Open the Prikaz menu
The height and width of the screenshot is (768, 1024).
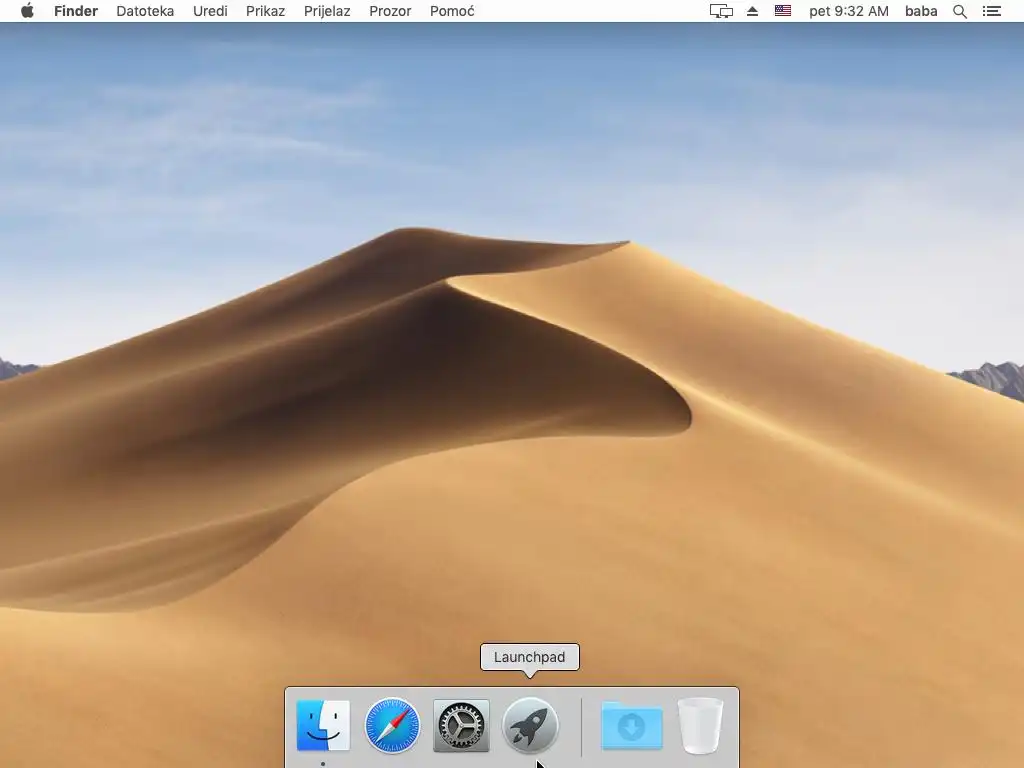tap(265, 11)
